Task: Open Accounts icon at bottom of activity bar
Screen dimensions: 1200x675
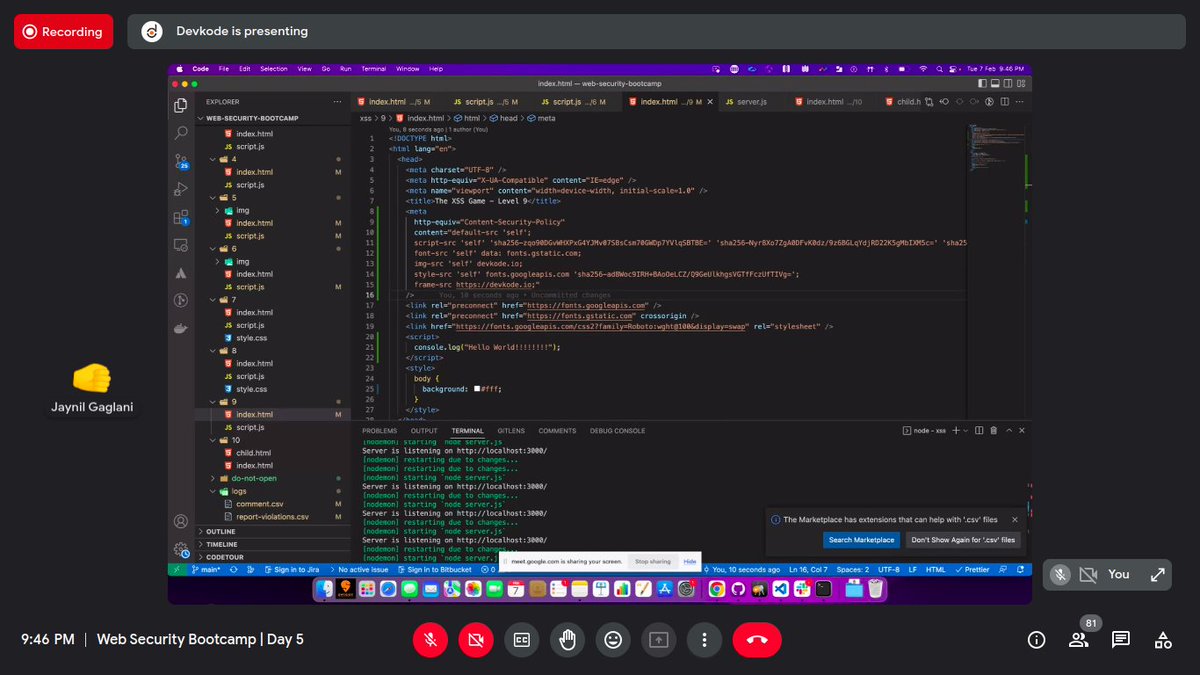Action: [181, 521]
